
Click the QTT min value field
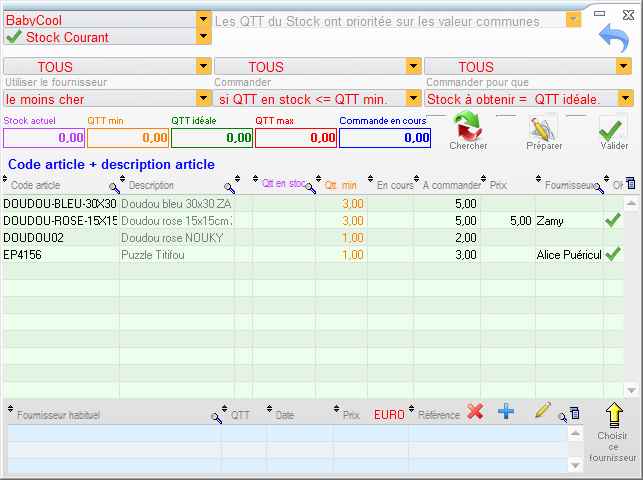128,138
